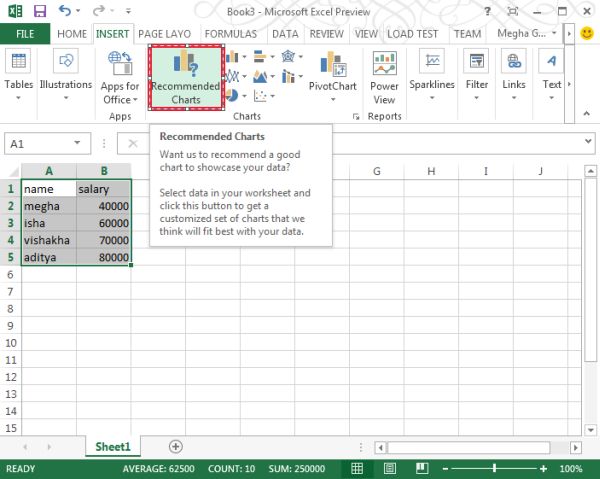Select the Sheet1 tab
600x479 pixels.
point(113,446)
